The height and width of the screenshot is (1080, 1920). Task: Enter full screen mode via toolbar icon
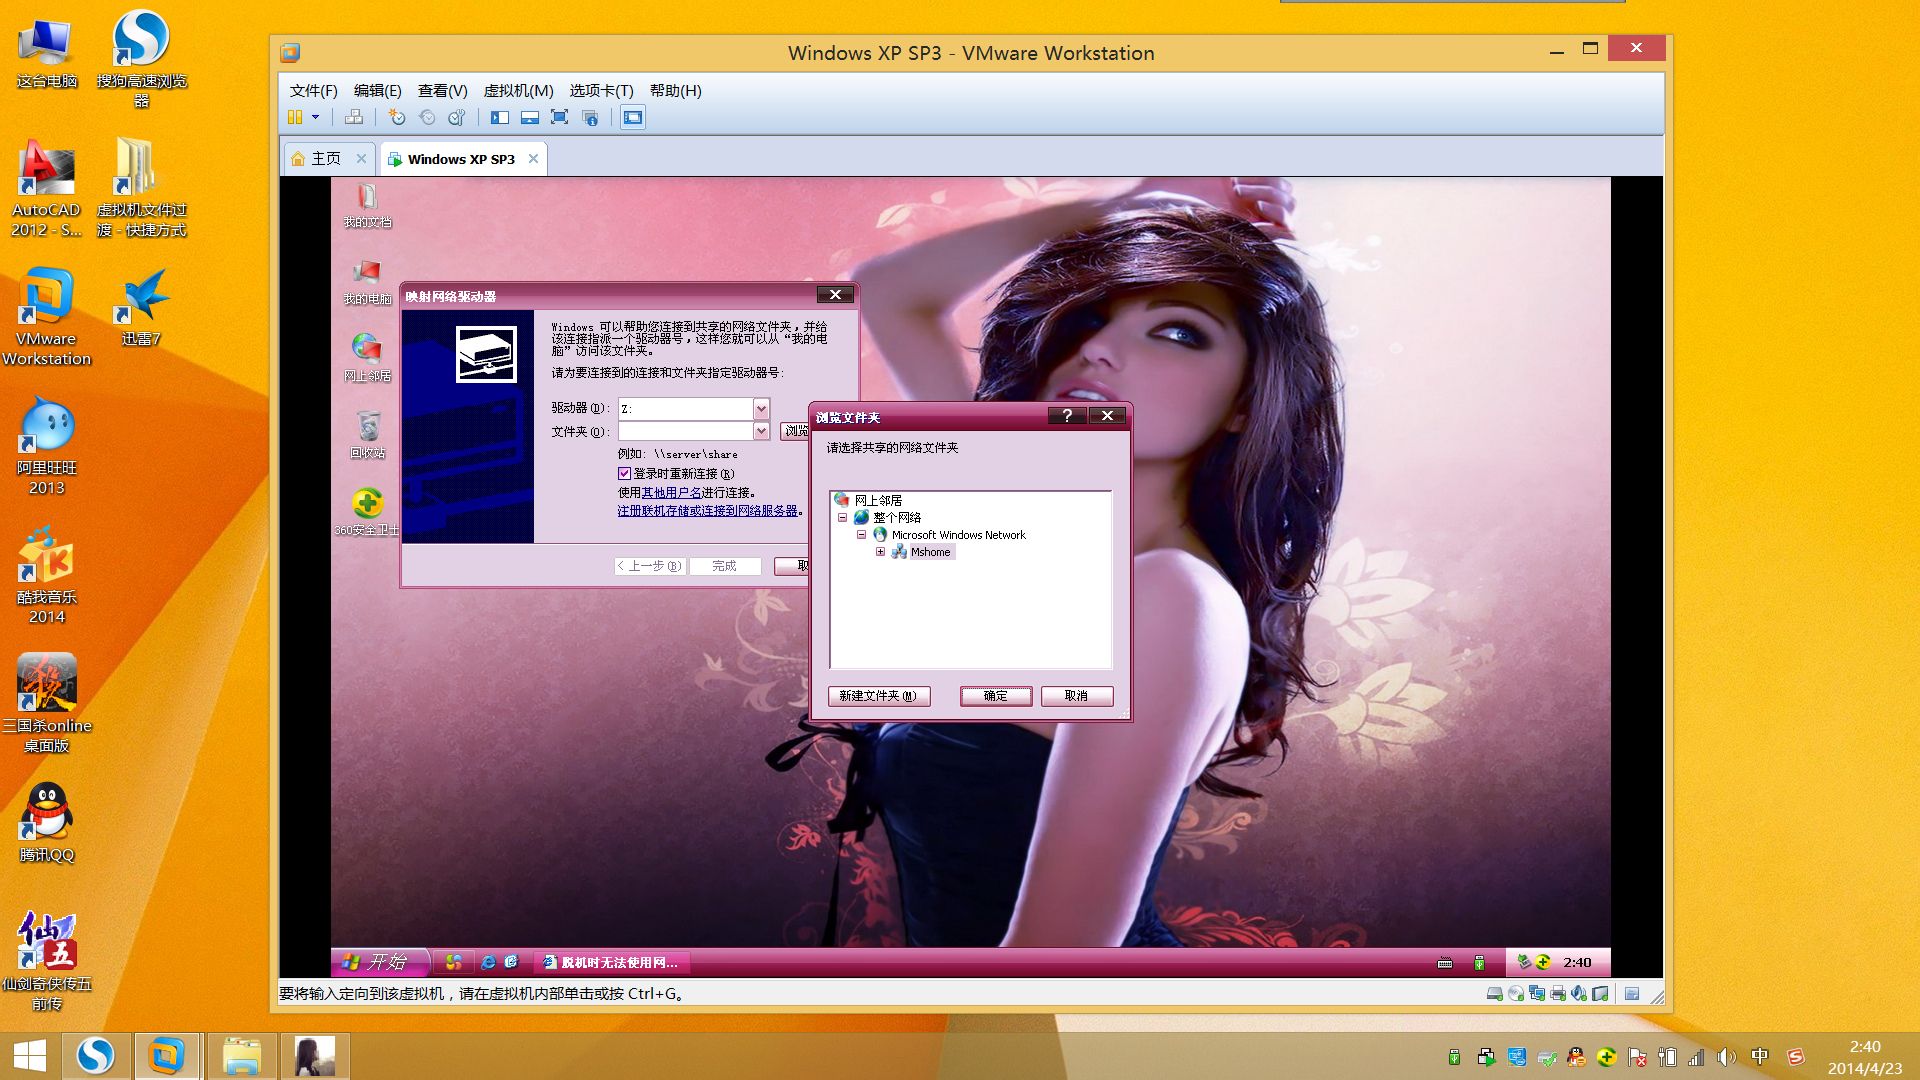click(560, 118)
